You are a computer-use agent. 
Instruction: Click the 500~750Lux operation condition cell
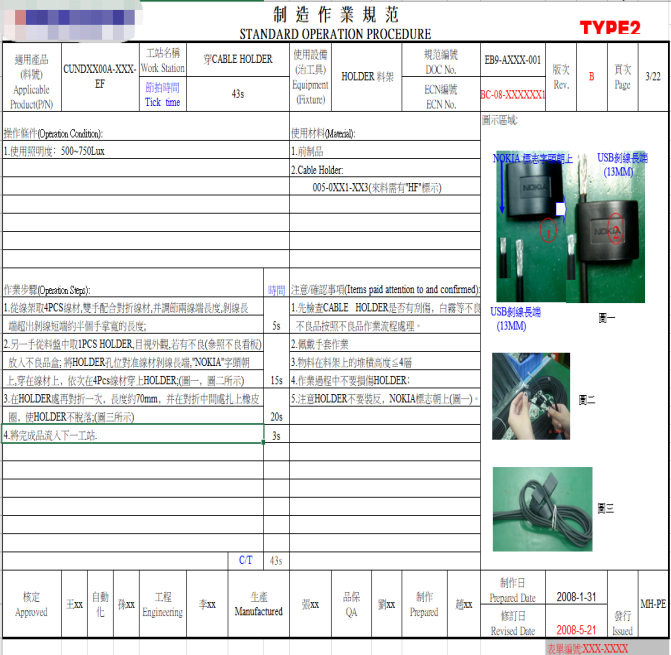145,151
